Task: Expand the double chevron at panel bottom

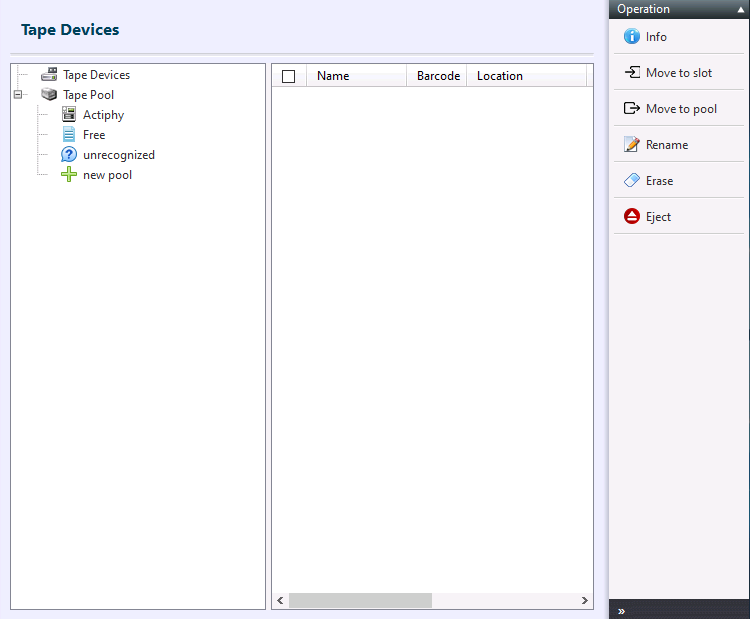Action: pyautogui.click(x=621, y=611)
